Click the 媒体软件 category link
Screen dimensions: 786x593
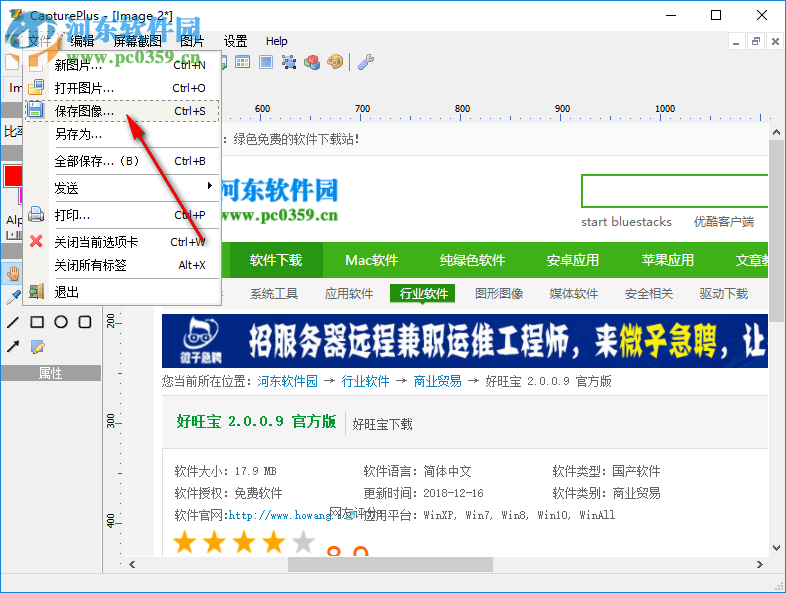coord(573,293)
